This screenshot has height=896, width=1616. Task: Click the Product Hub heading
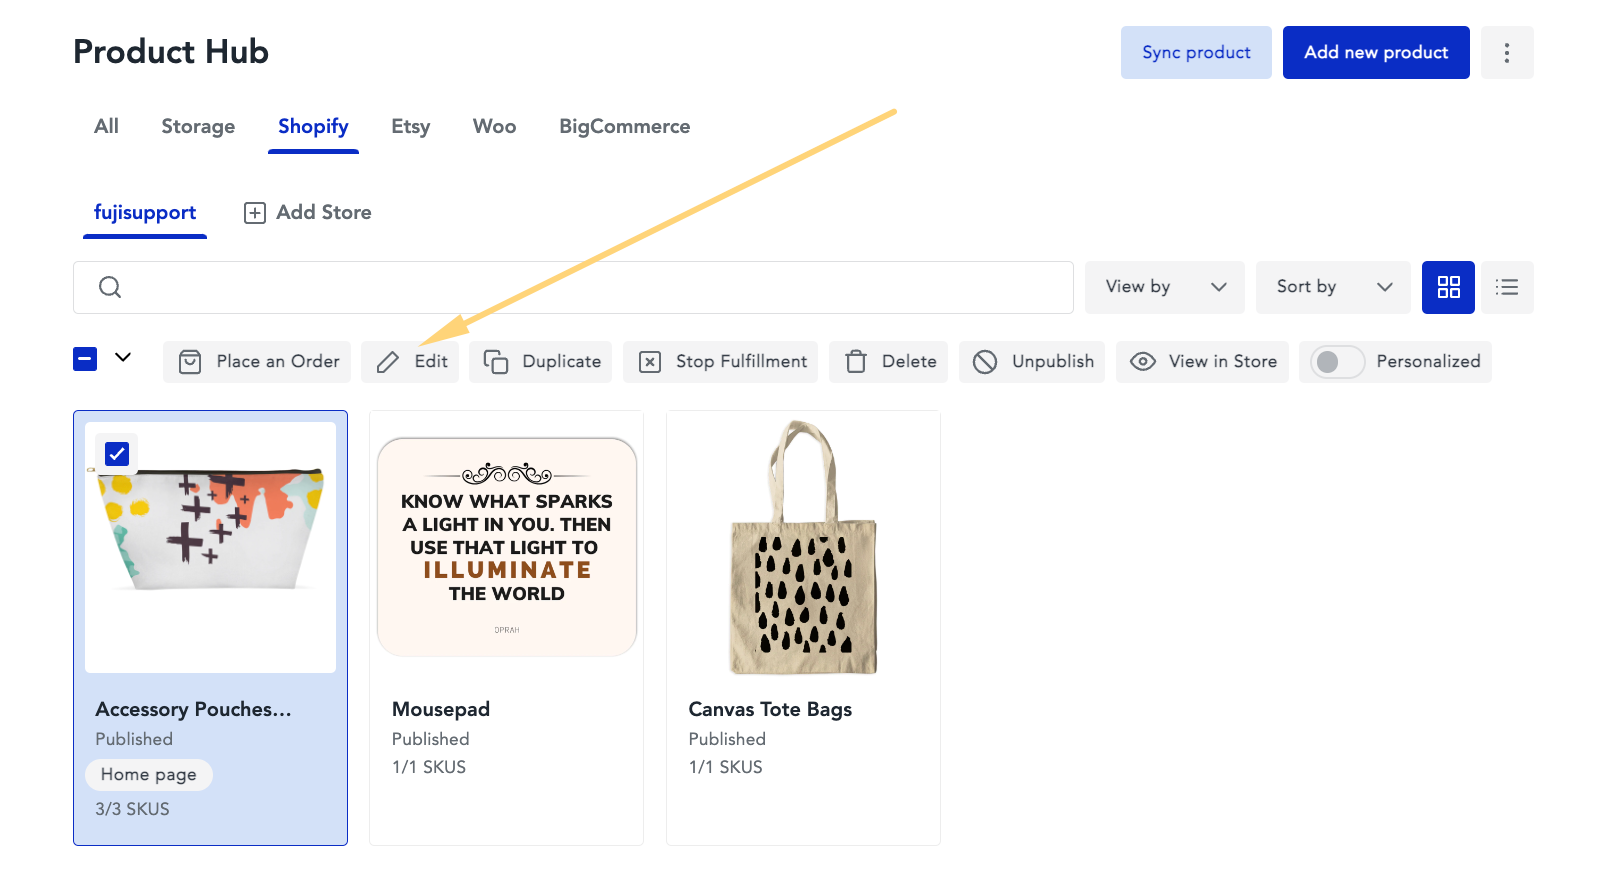click(171, 52)
